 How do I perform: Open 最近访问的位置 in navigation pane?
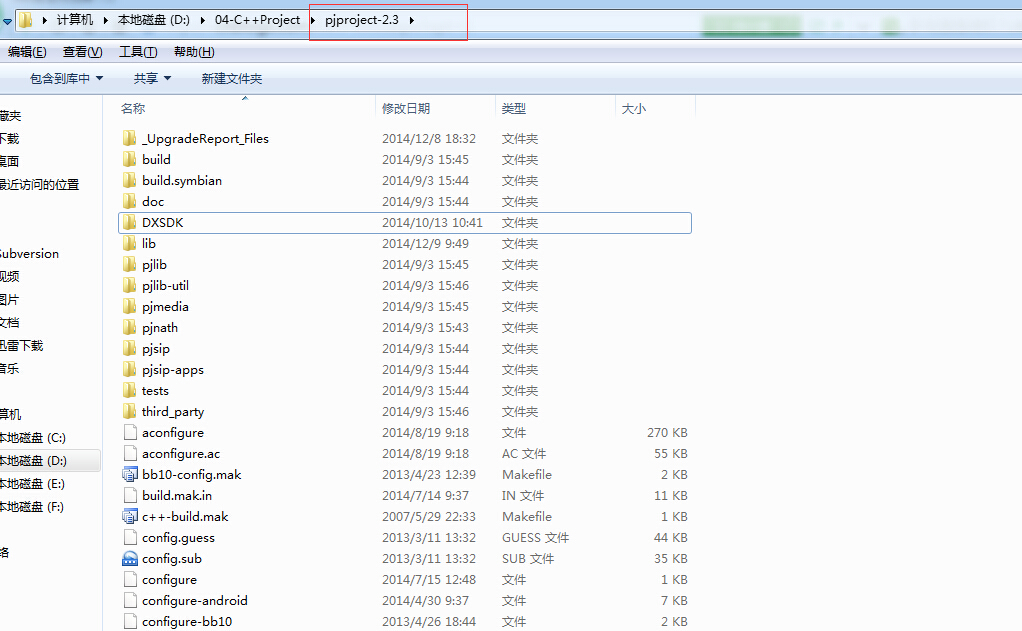(x=39, y=184)
